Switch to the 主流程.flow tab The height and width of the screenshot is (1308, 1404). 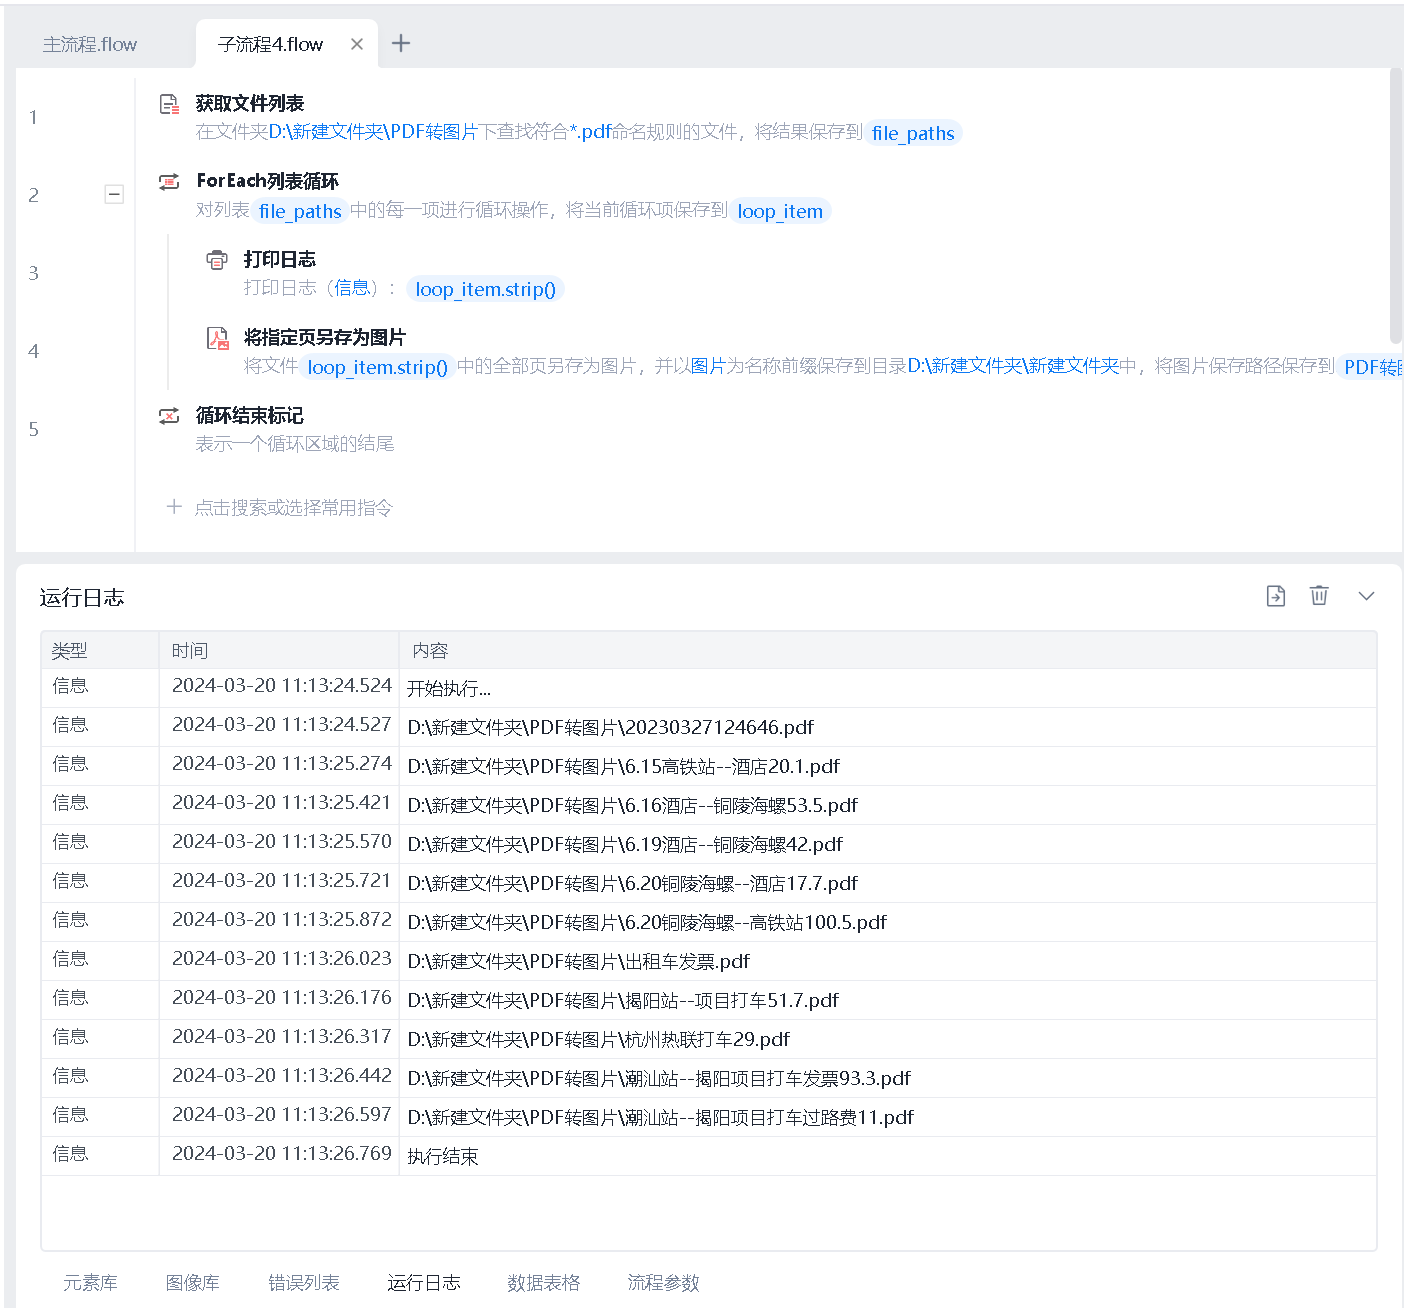click(x=90, y=45)
